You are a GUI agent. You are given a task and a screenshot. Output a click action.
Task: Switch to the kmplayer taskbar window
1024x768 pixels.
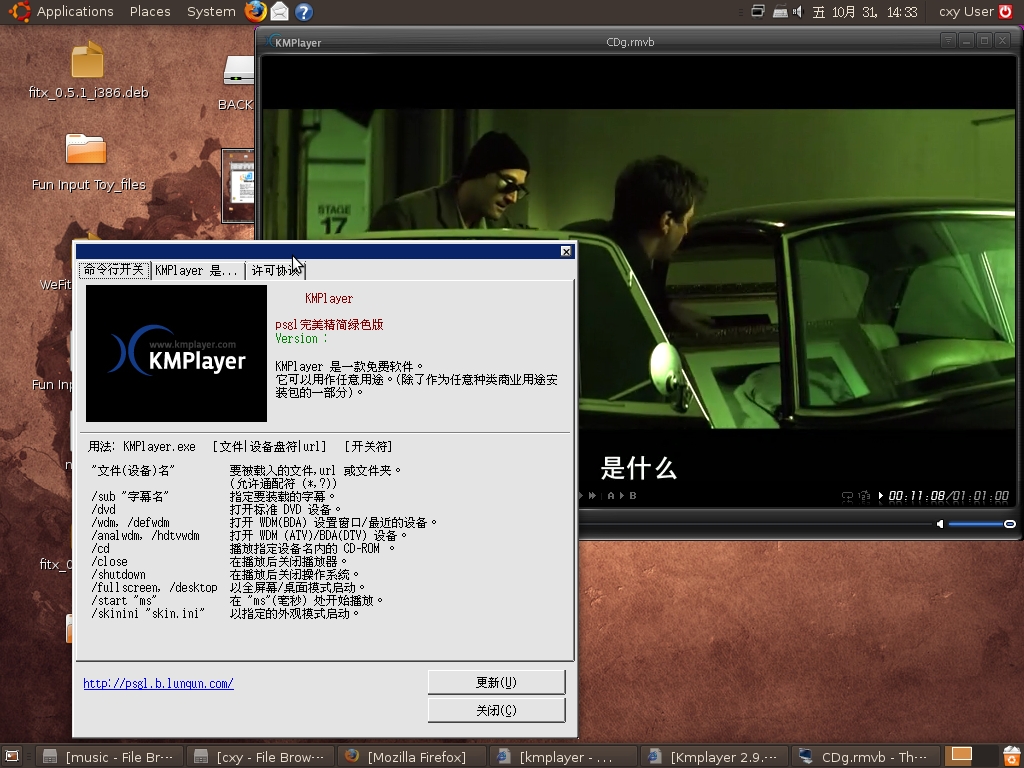coord(563,757)
